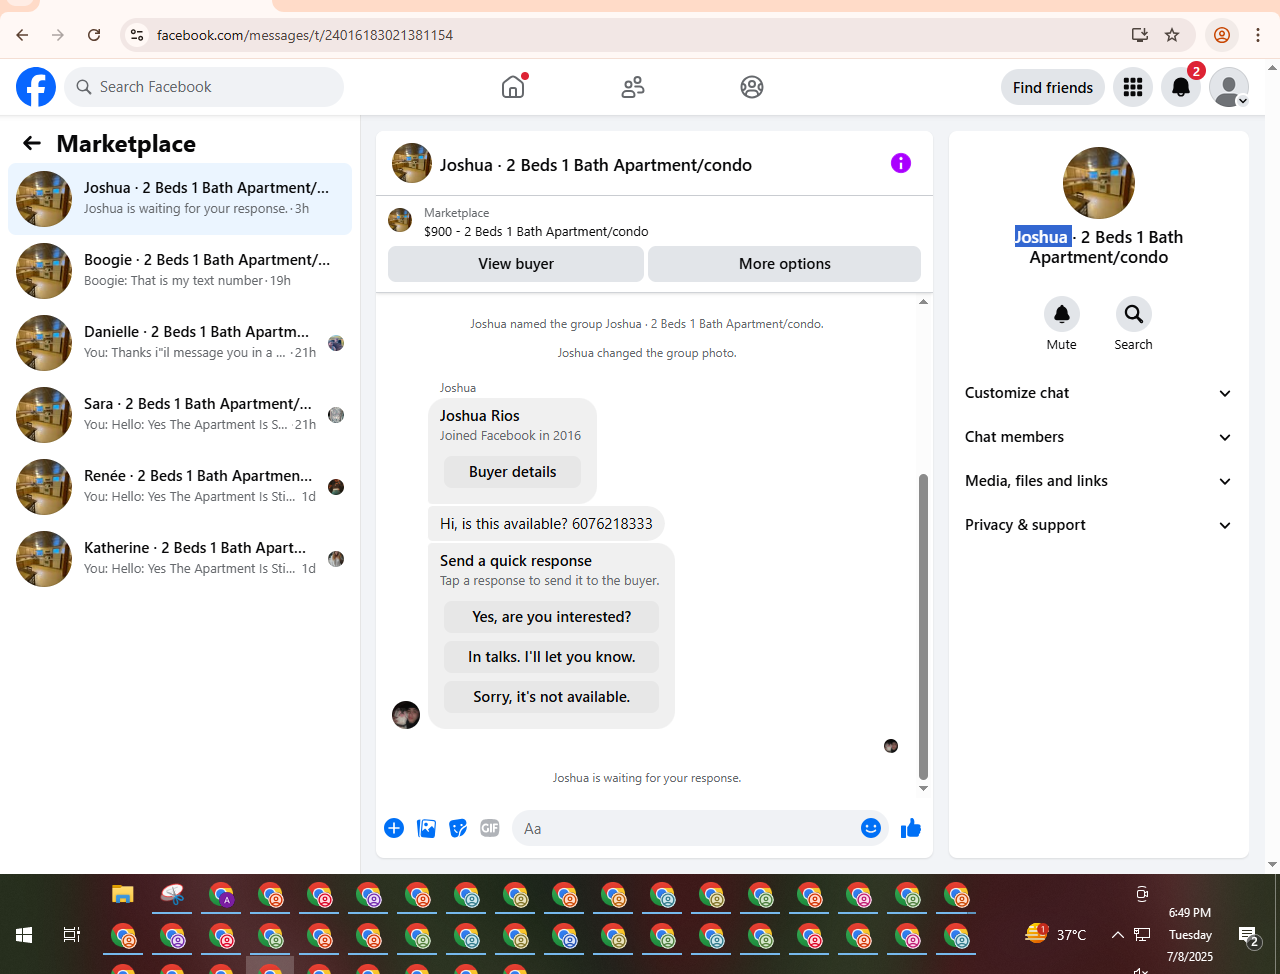Image resolution: width=1280 pixels, height=974 pixels.
Task: Send 'Yes, are you interested?' quick response
Action: tap(552, 617)
